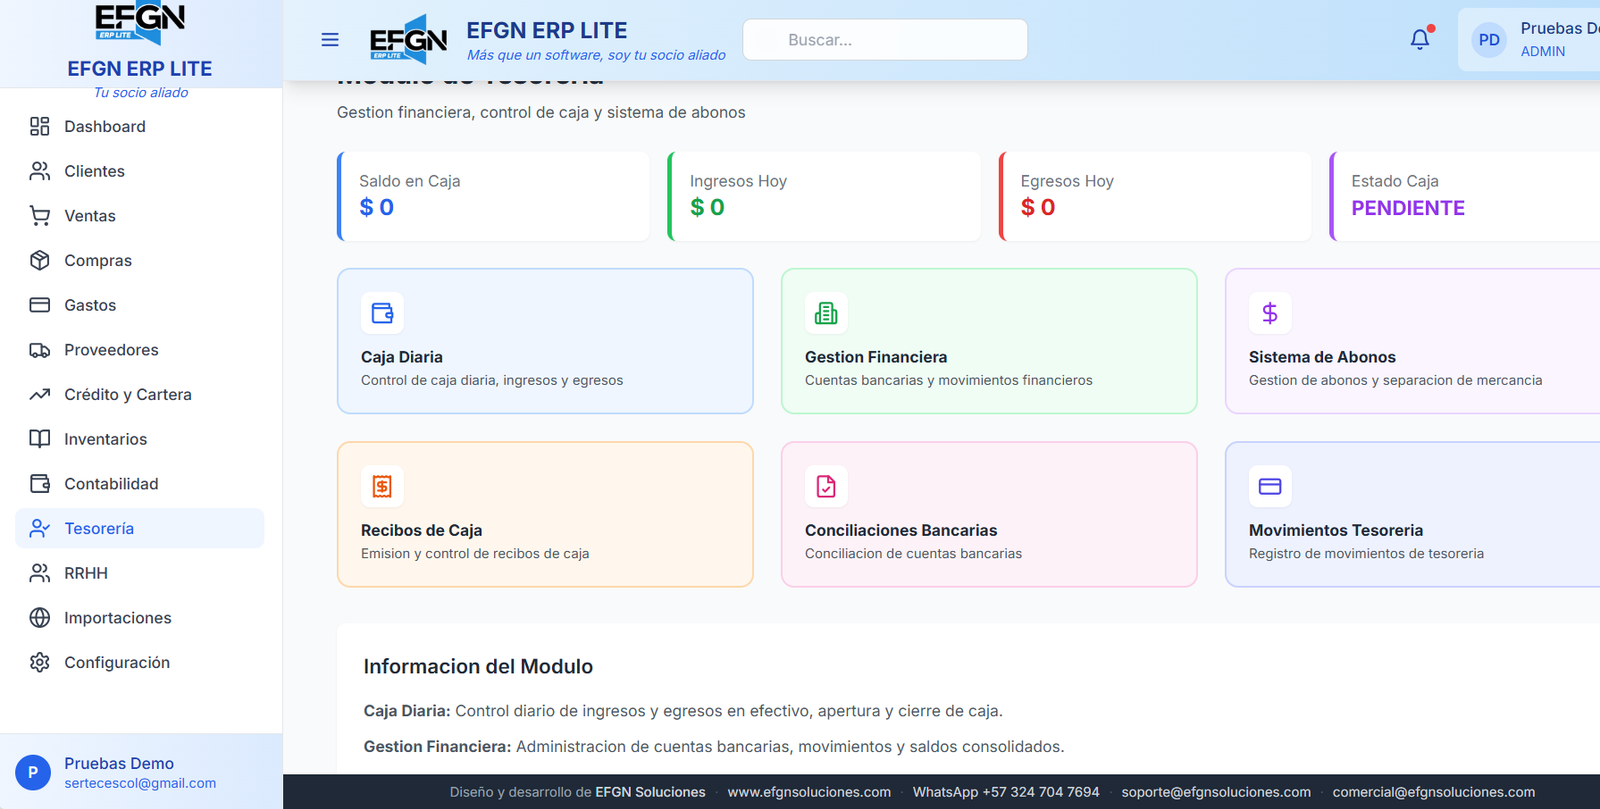Click the Pruebas Demo name in sidebar footer
Viewport: 1600px width, 809px height.
119,763
